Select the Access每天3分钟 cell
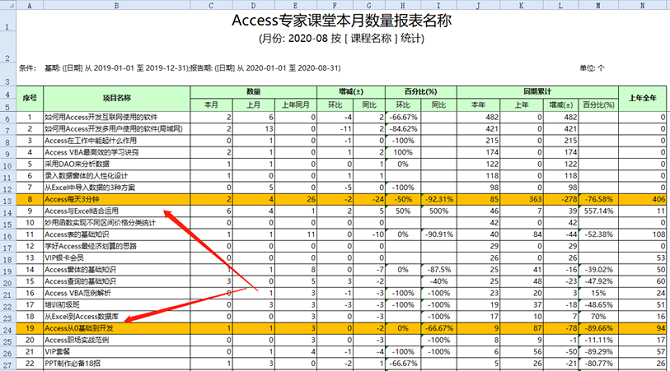Image resolution: width=670 pixels, height=371 pixels. (117, 199)
